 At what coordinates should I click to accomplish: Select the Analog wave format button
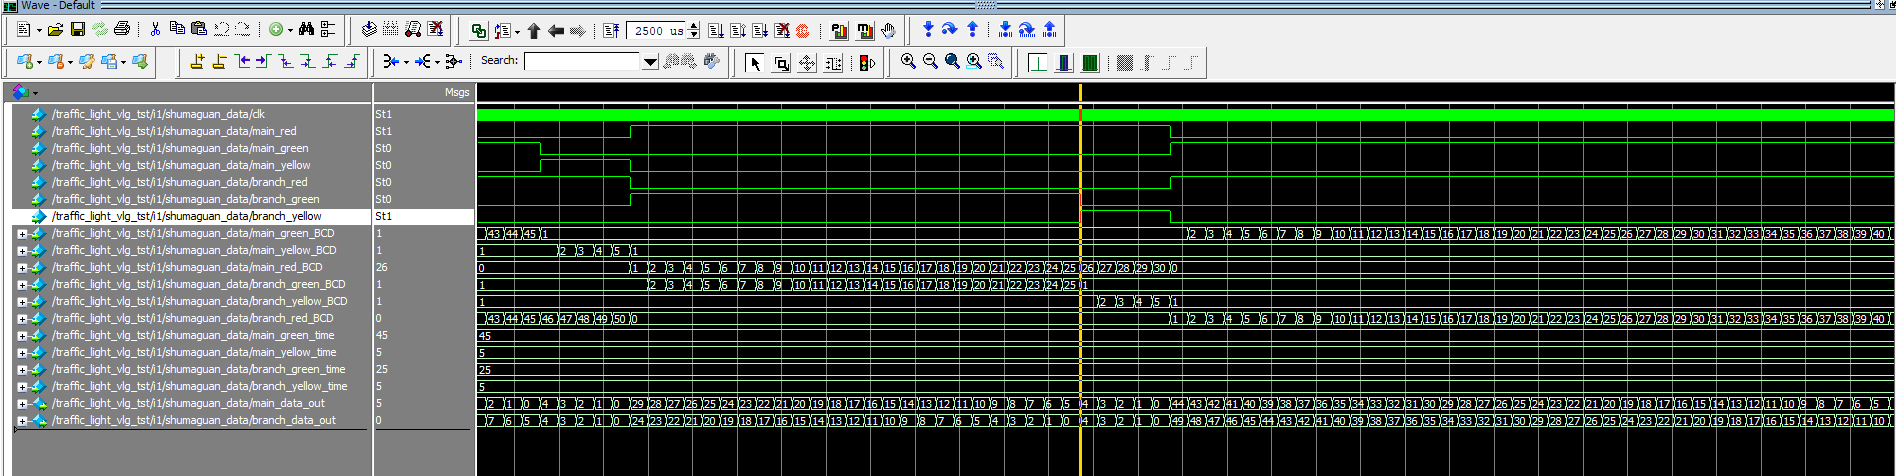[x=1090, y=63]
